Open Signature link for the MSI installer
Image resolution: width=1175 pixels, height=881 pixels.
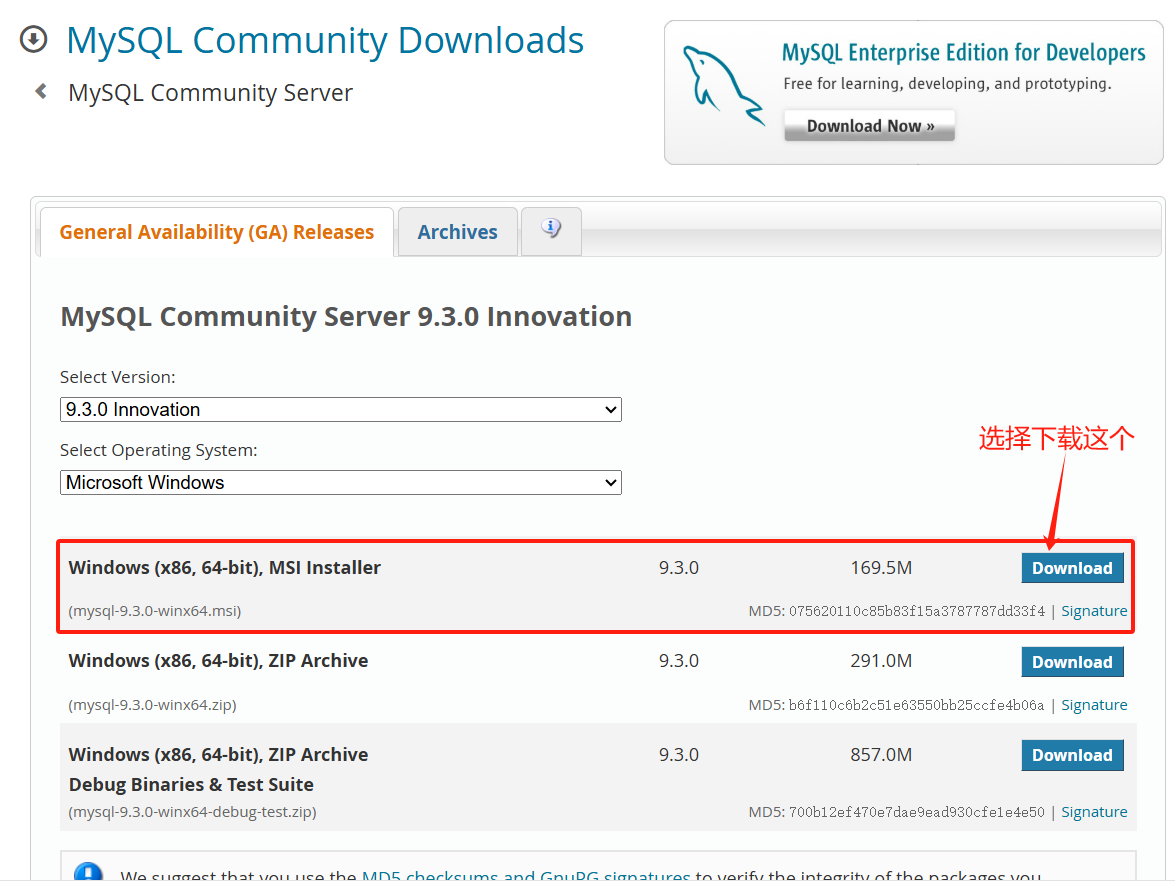click(x=1094, y=611)
